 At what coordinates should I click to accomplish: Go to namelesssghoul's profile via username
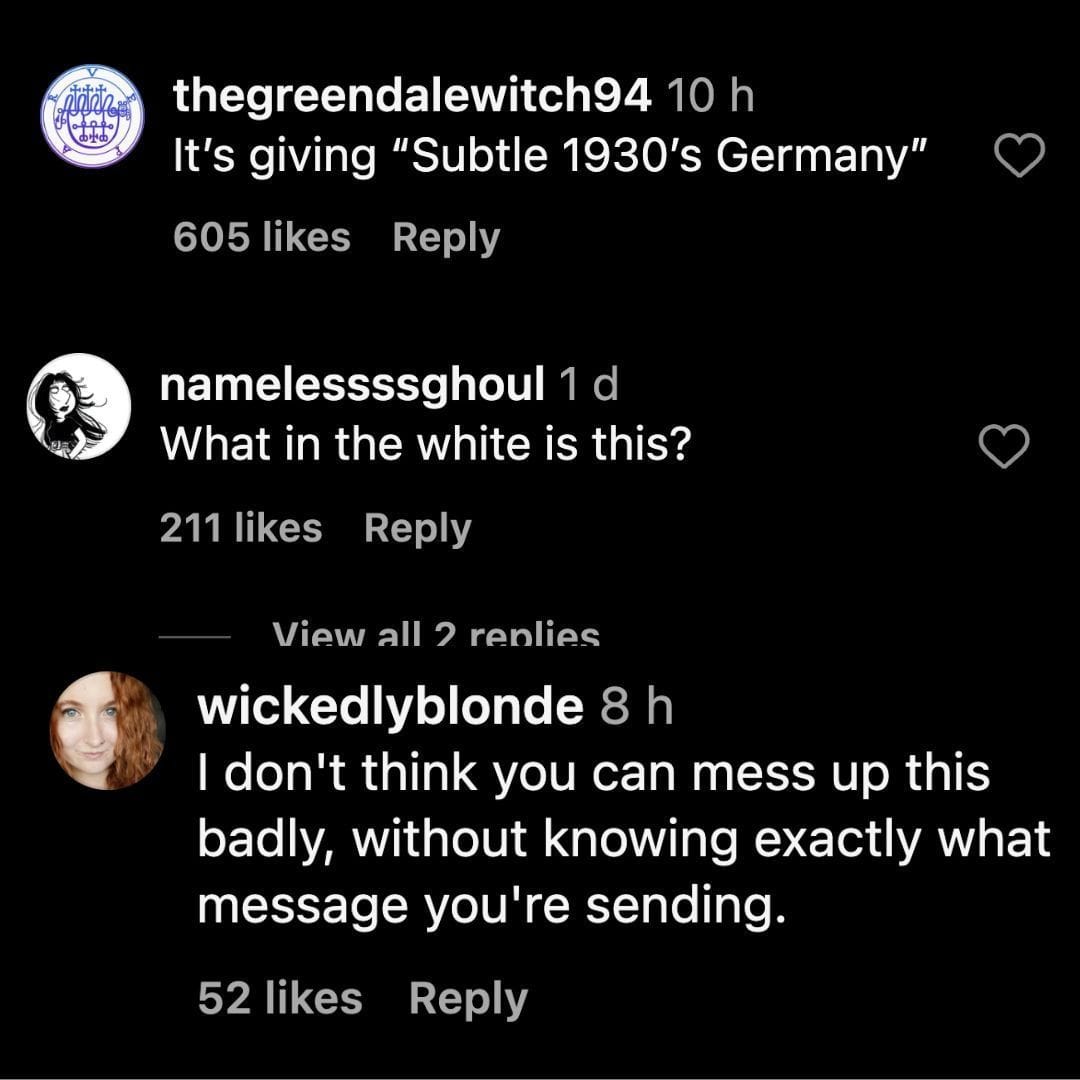point(352,386)
